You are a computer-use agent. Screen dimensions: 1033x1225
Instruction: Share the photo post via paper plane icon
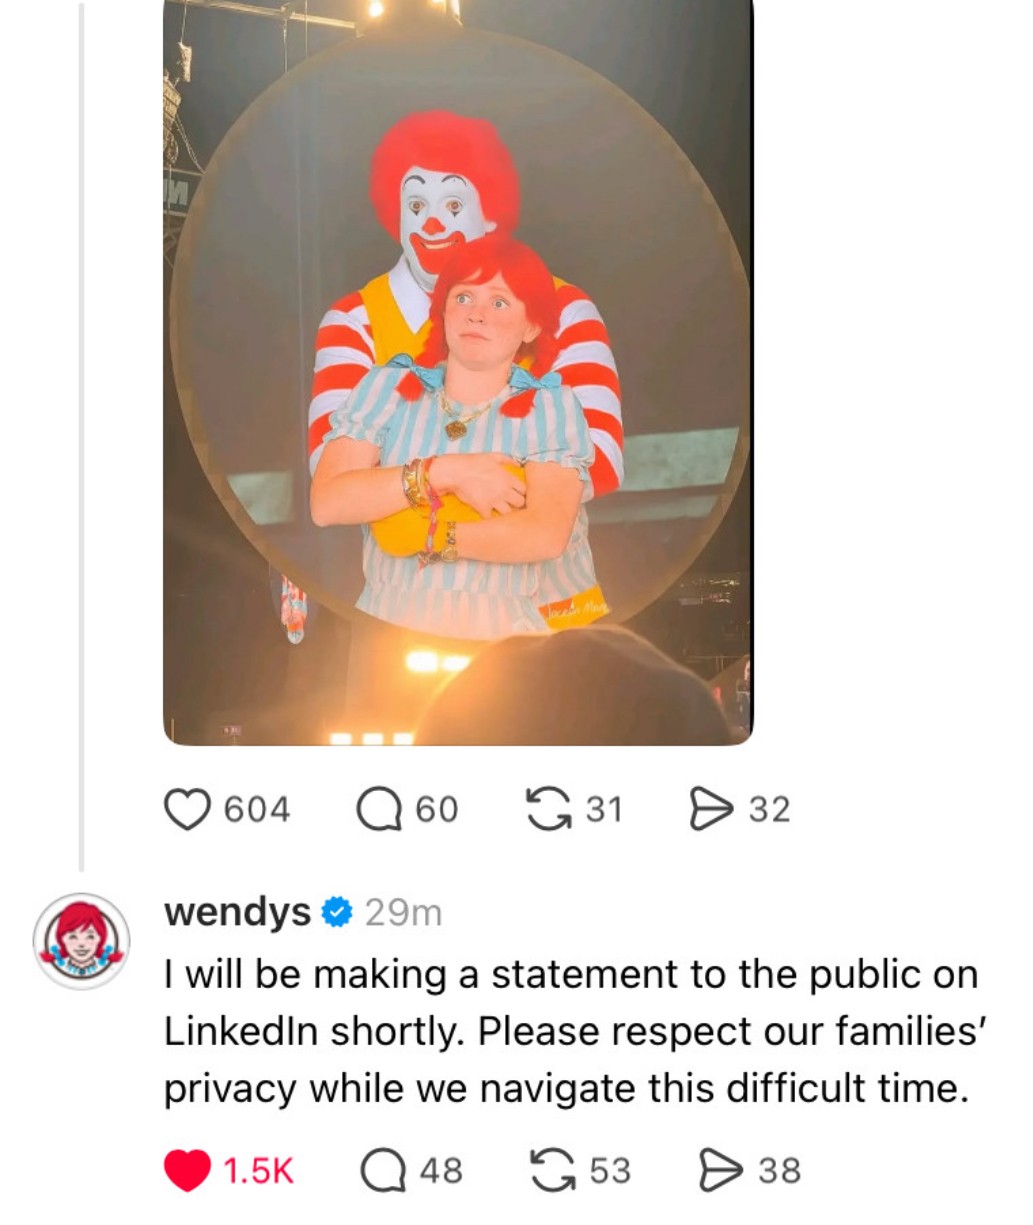711,809
